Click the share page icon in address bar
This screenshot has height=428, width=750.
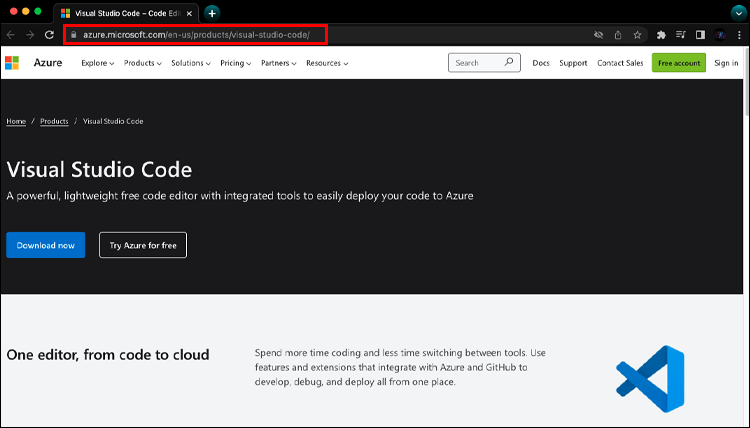(x=618, y=34)
